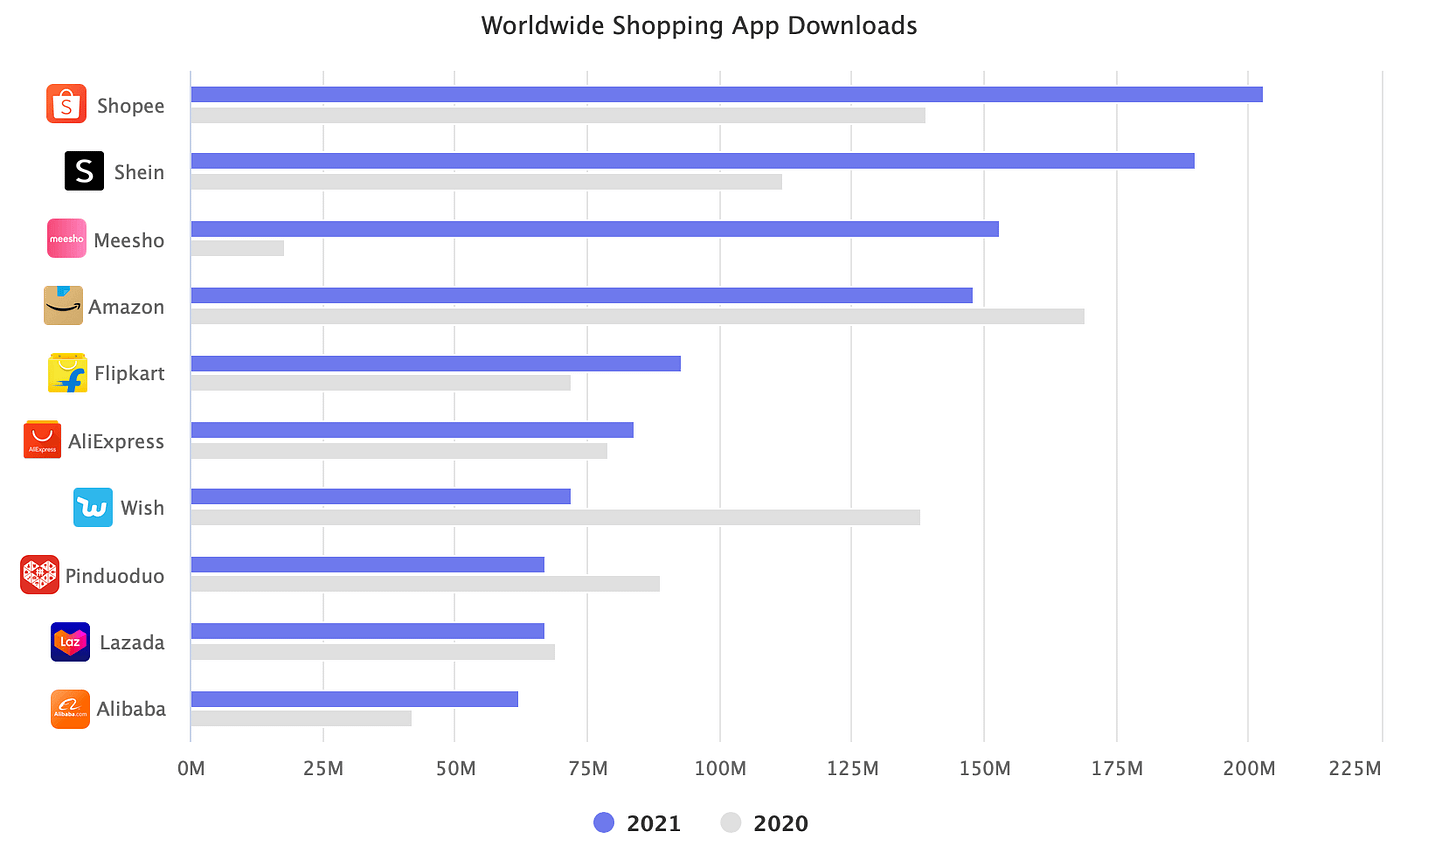The height and width of the screenshot is (853, 1456).
Task: Click the 150M axis tick label
Action: (985, 768)
